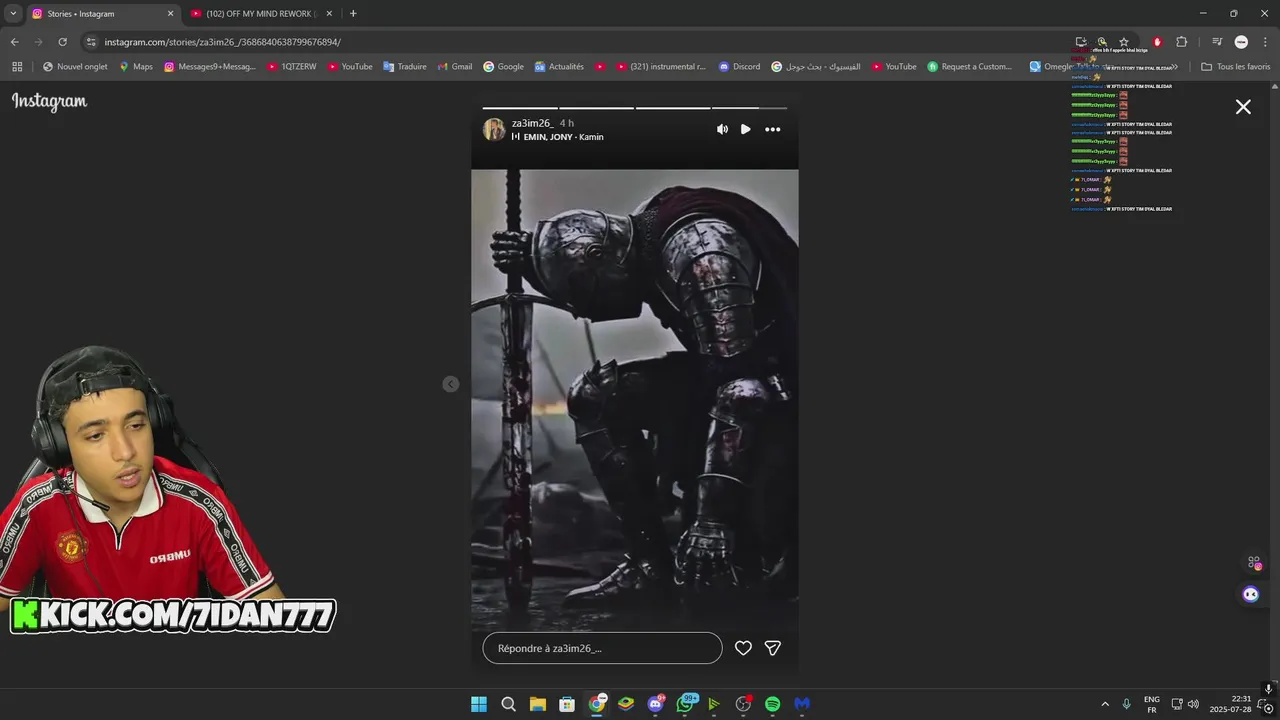Open the media controls icon

(1217, 42)
